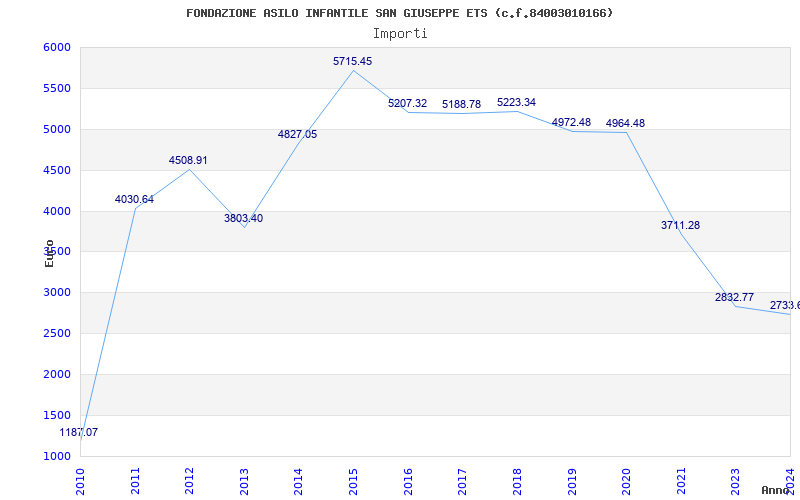Click the 1500 y-axis tick label
800x500 pixels.
tap(57, 415)
